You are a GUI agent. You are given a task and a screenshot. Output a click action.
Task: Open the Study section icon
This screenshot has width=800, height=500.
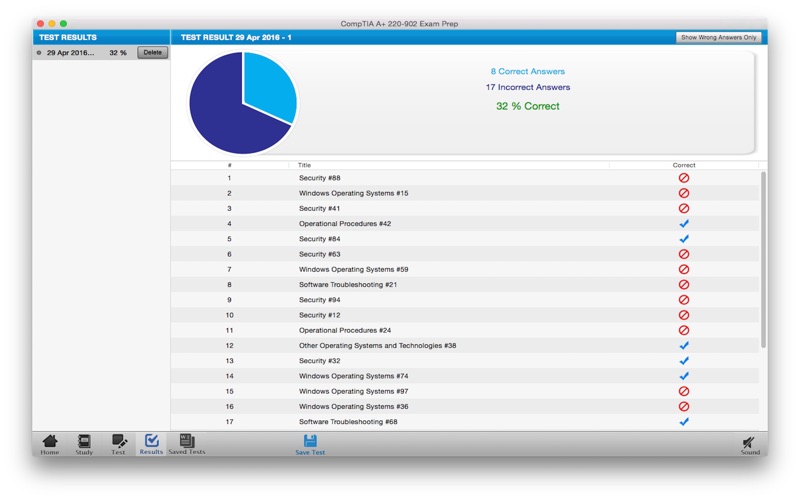click(x=84, y=444)
